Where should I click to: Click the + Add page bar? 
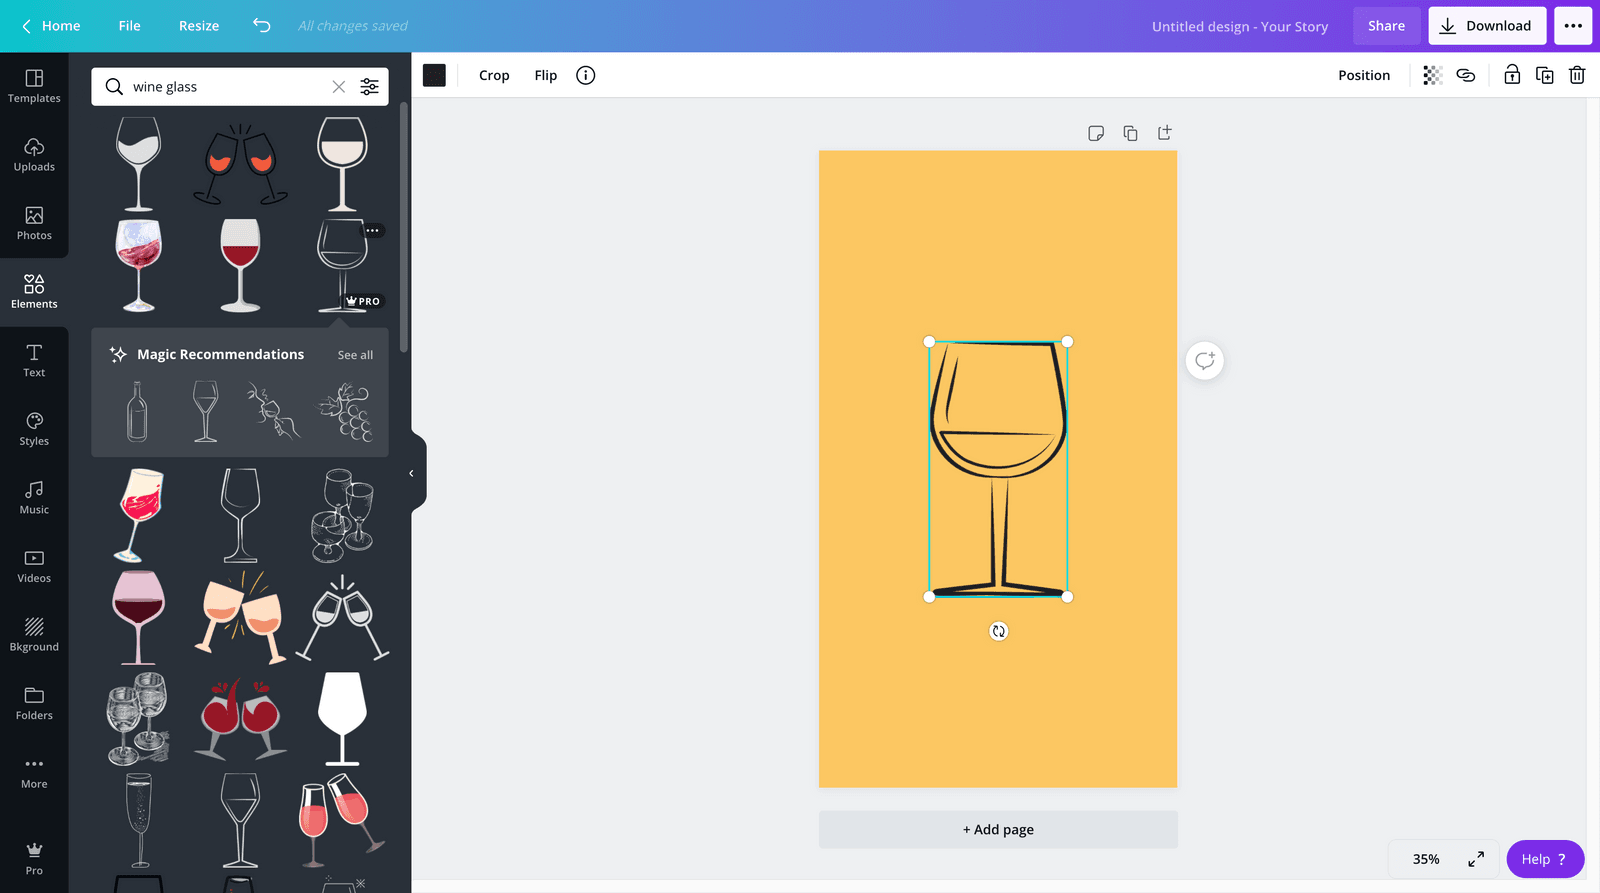click(998, 829)
